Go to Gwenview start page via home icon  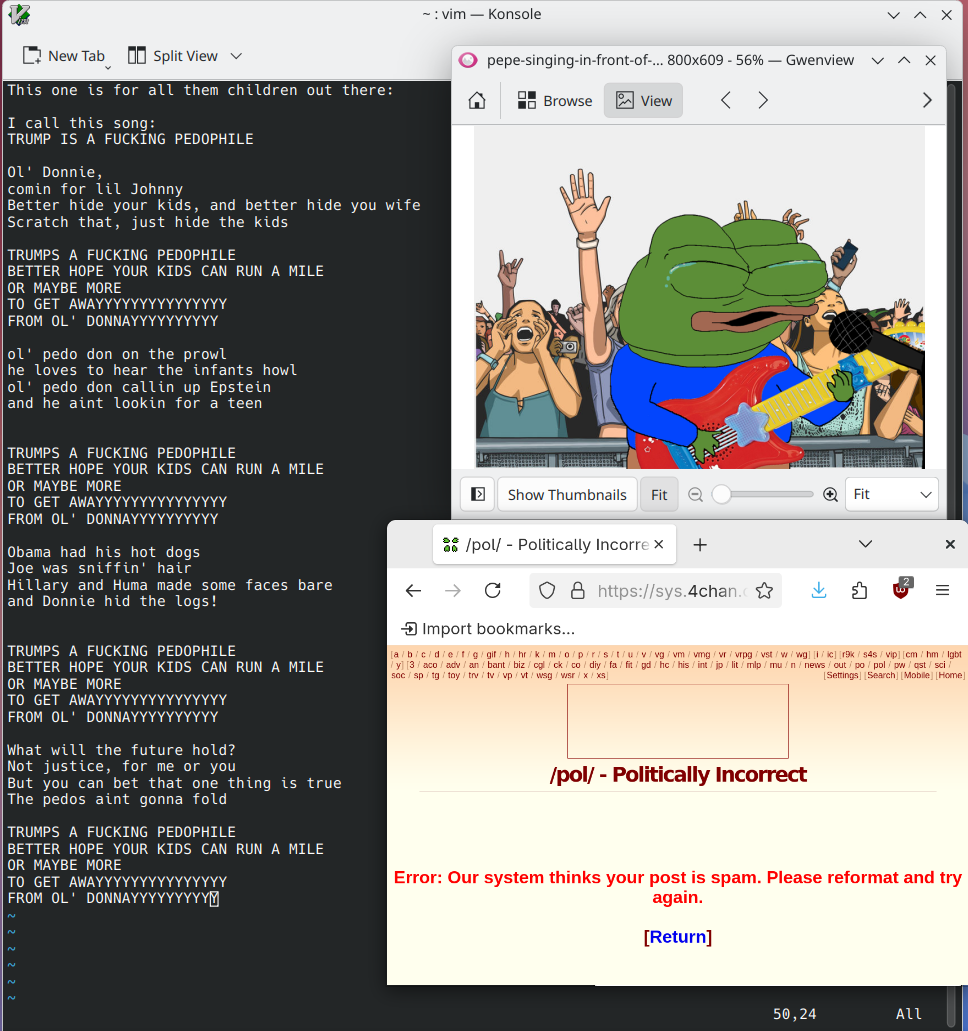(x=477, y=101)
